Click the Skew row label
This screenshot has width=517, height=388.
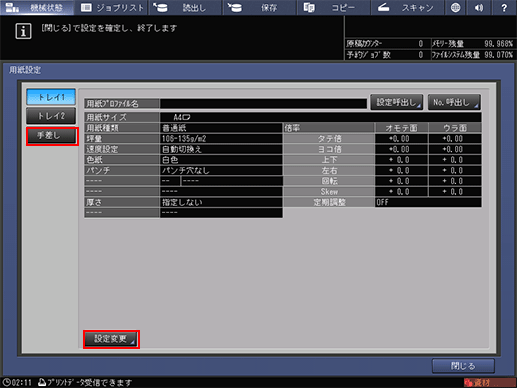click(329, 192)
